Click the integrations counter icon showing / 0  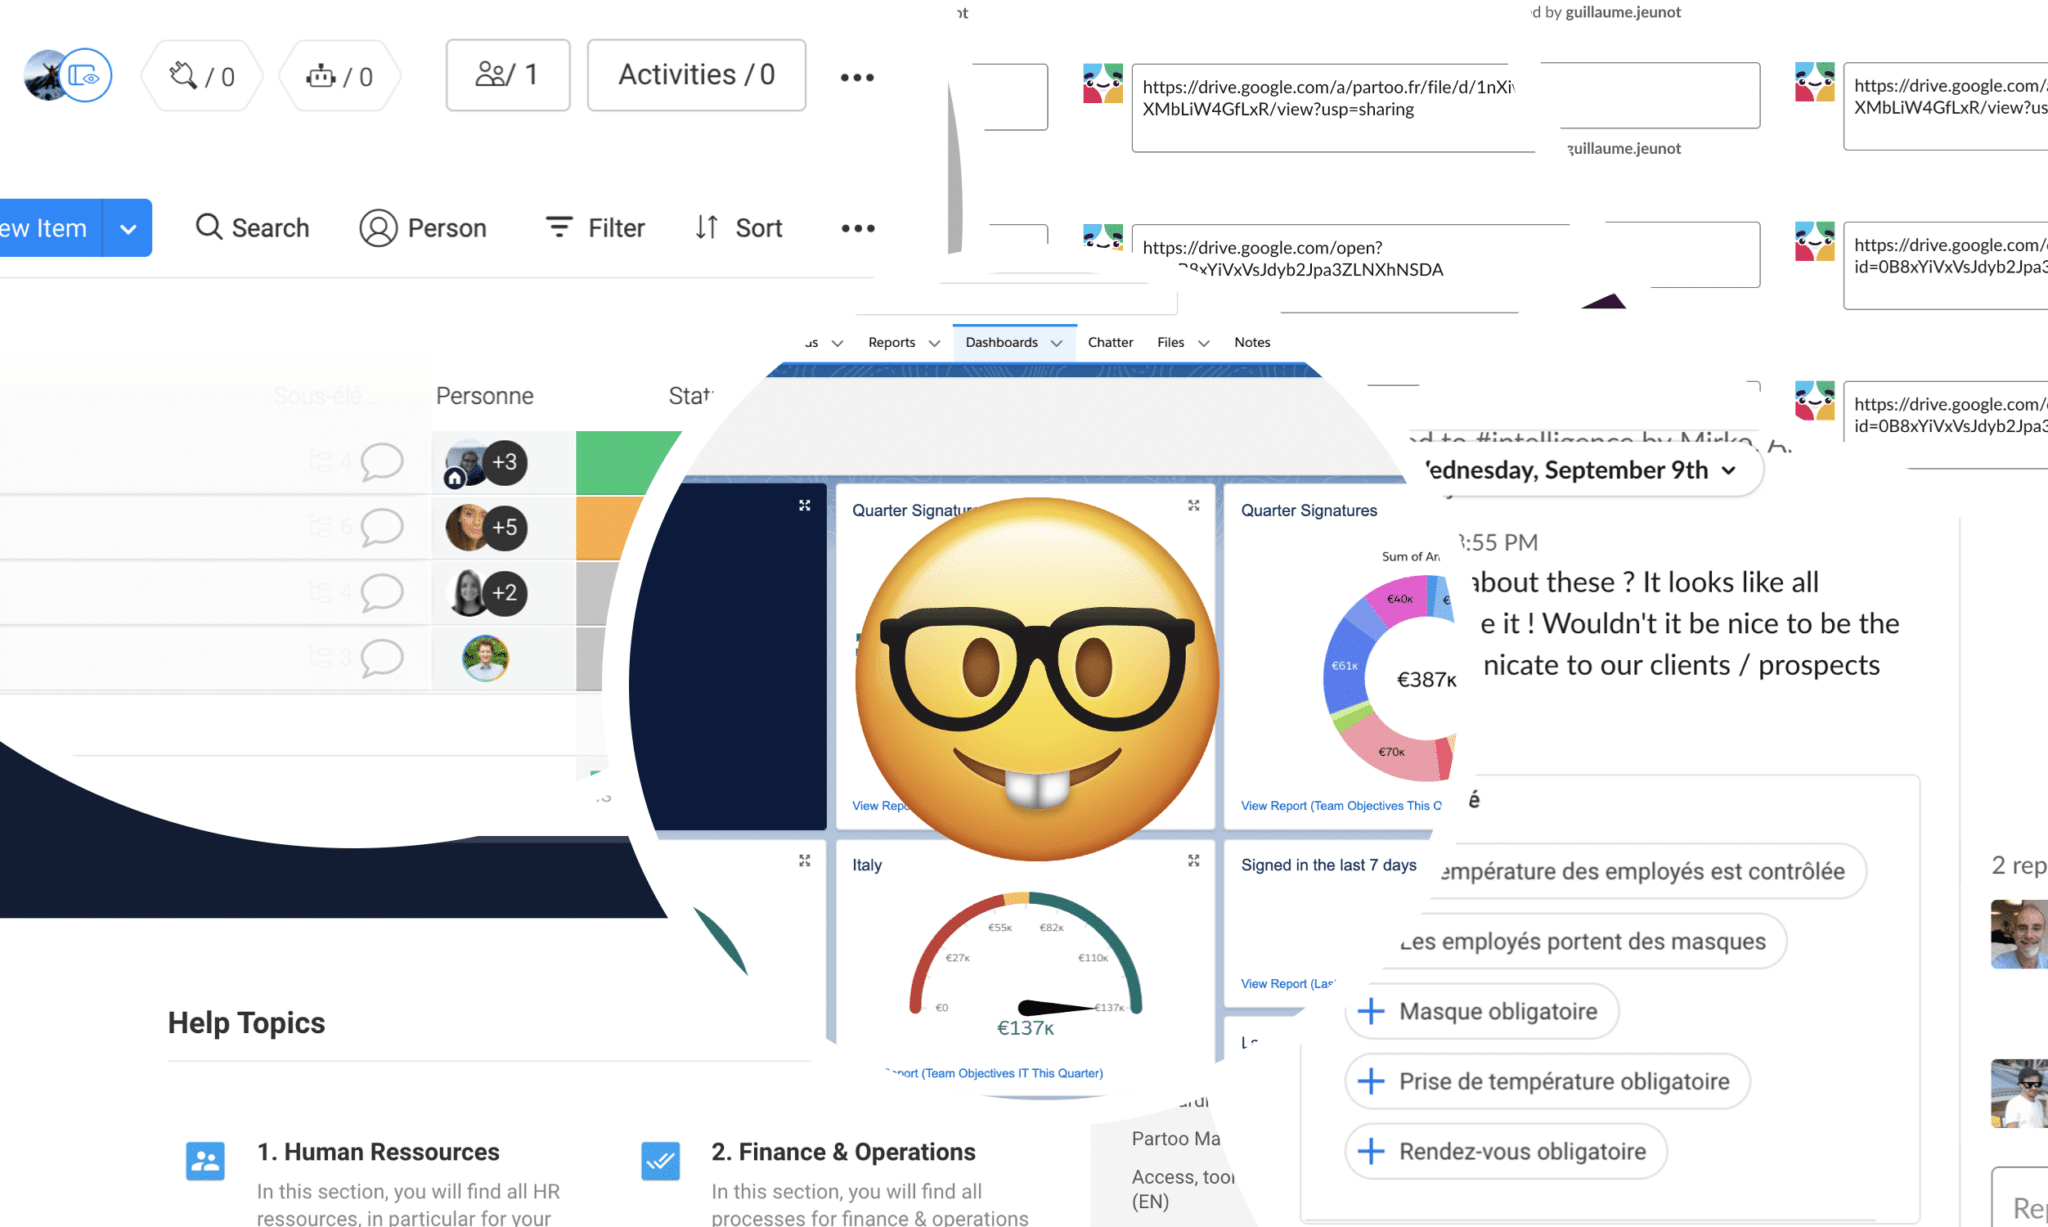point(202,76)
